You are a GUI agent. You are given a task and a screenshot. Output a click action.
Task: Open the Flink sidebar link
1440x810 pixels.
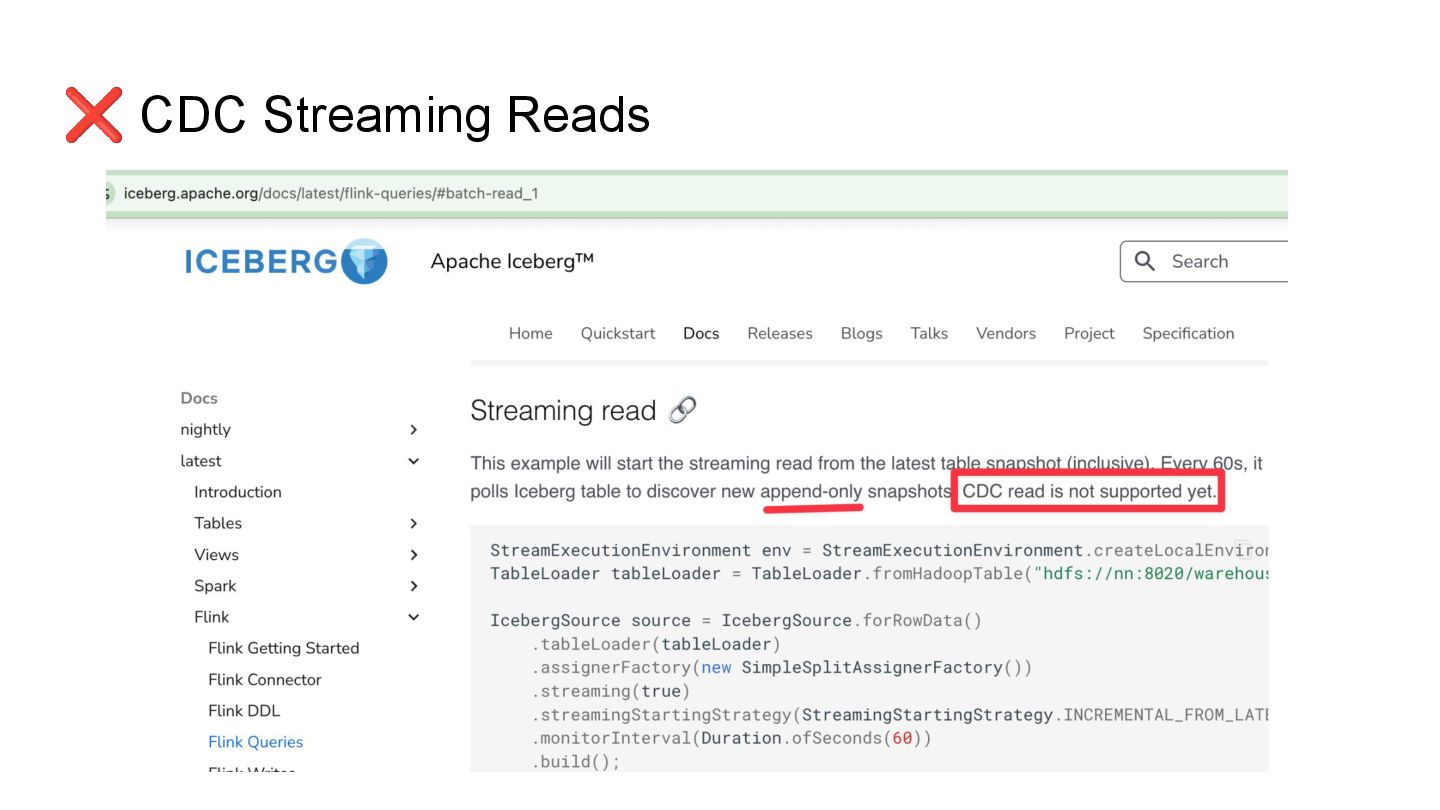point(211,617)
